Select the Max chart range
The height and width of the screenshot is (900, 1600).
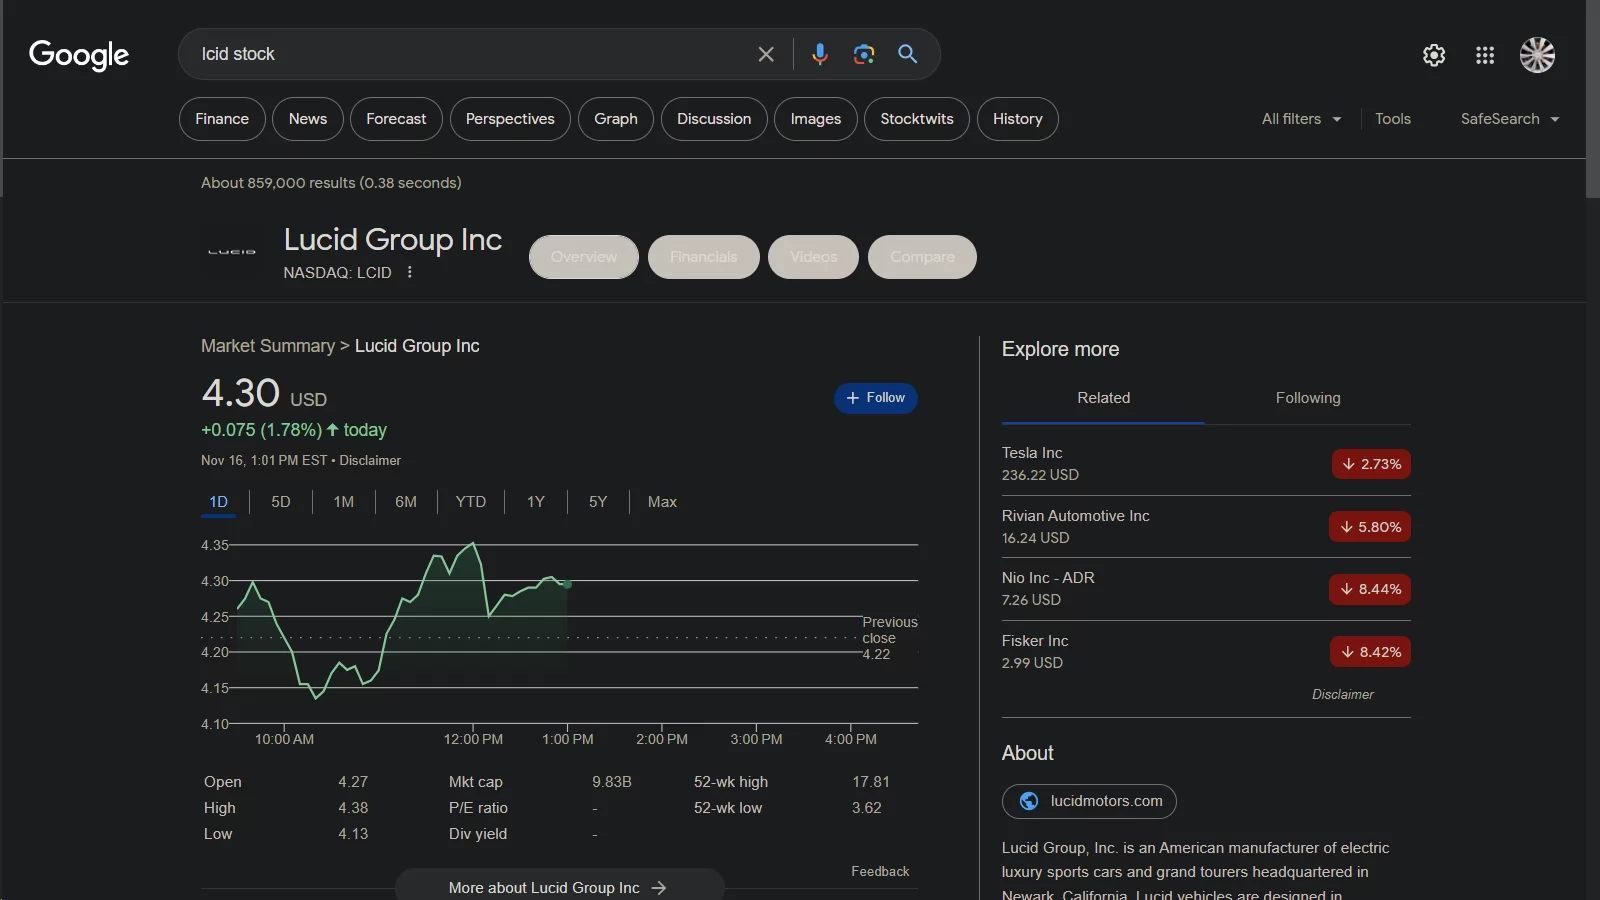(662, 502)
